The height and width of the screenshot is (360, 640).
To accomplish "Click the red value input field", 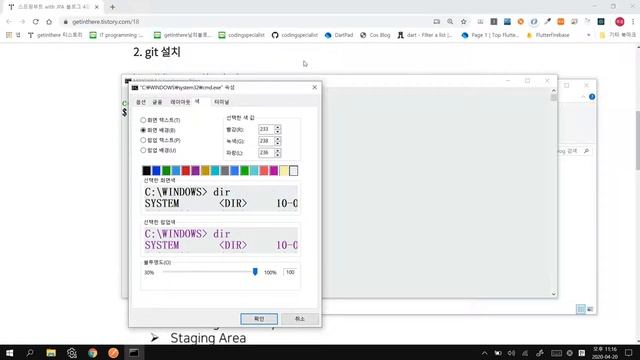I will [x=266, y=129].
